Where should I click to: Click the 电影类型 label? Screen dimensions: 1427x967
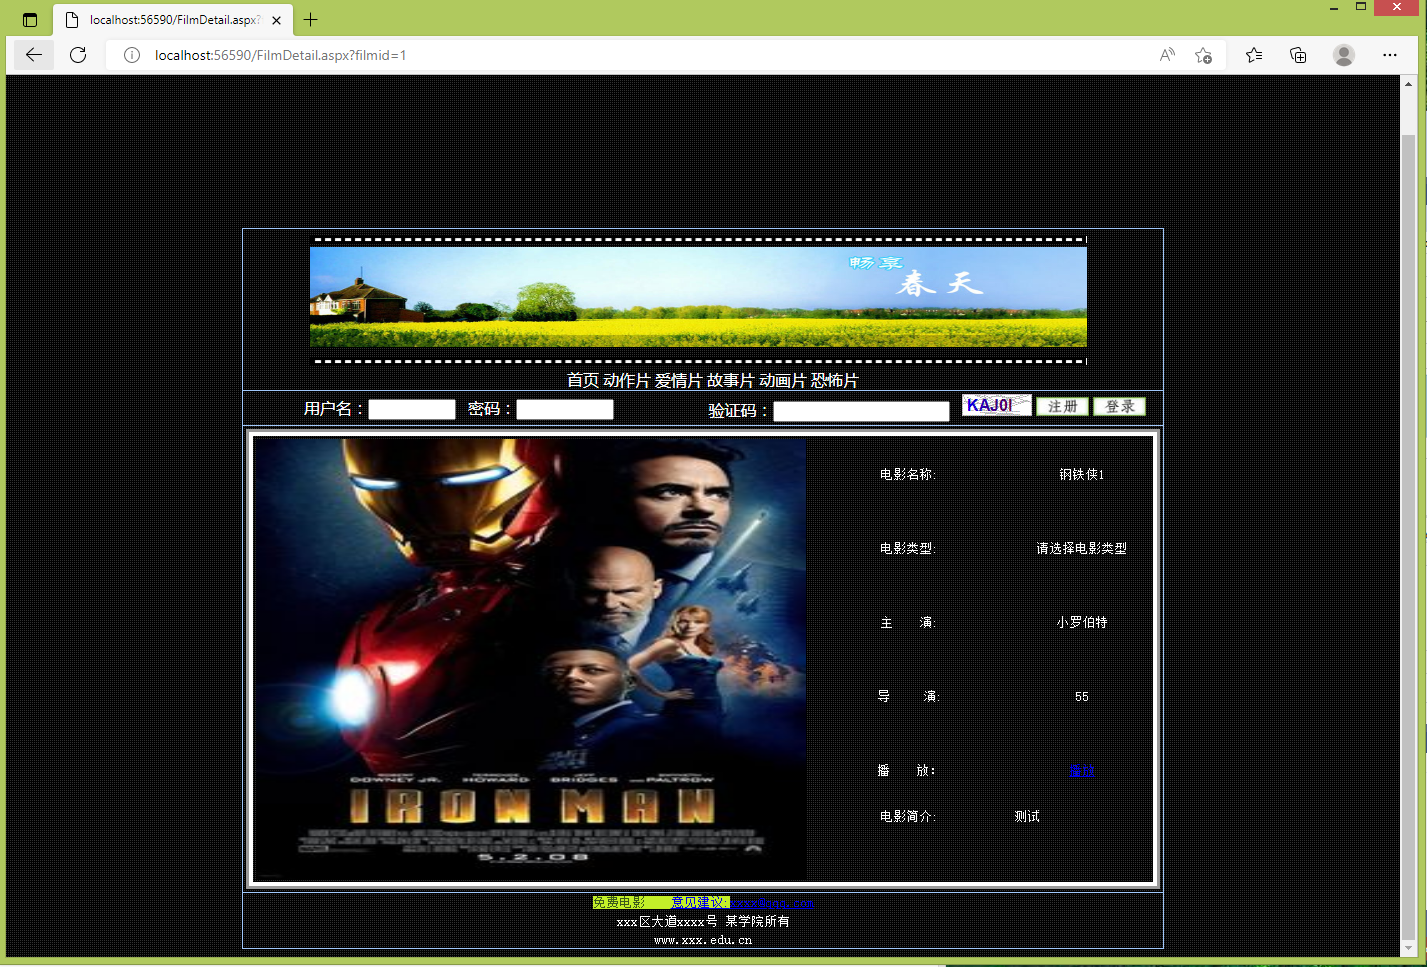tap(907, 548)
